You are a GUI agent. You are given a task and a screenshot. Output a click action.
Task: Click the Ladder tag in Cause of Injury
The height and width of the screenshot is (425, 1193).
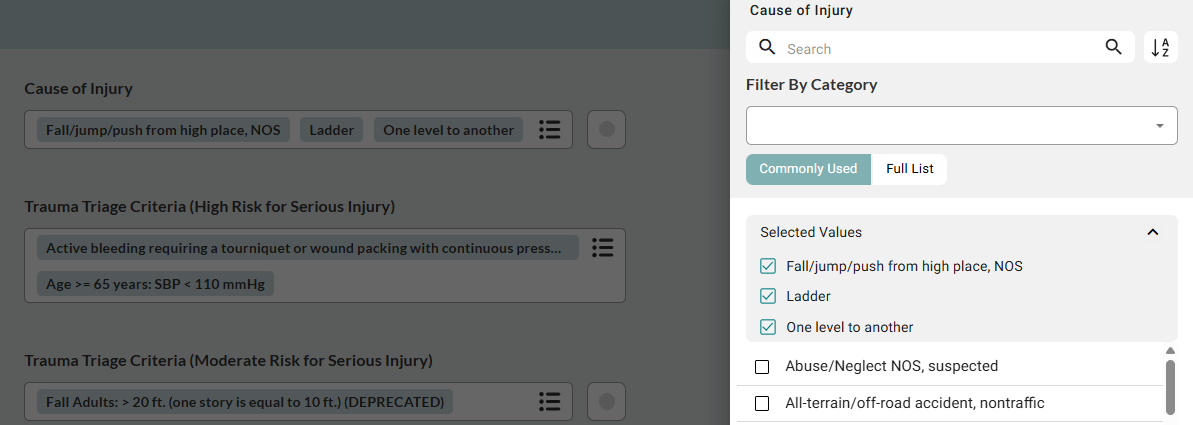331,130
